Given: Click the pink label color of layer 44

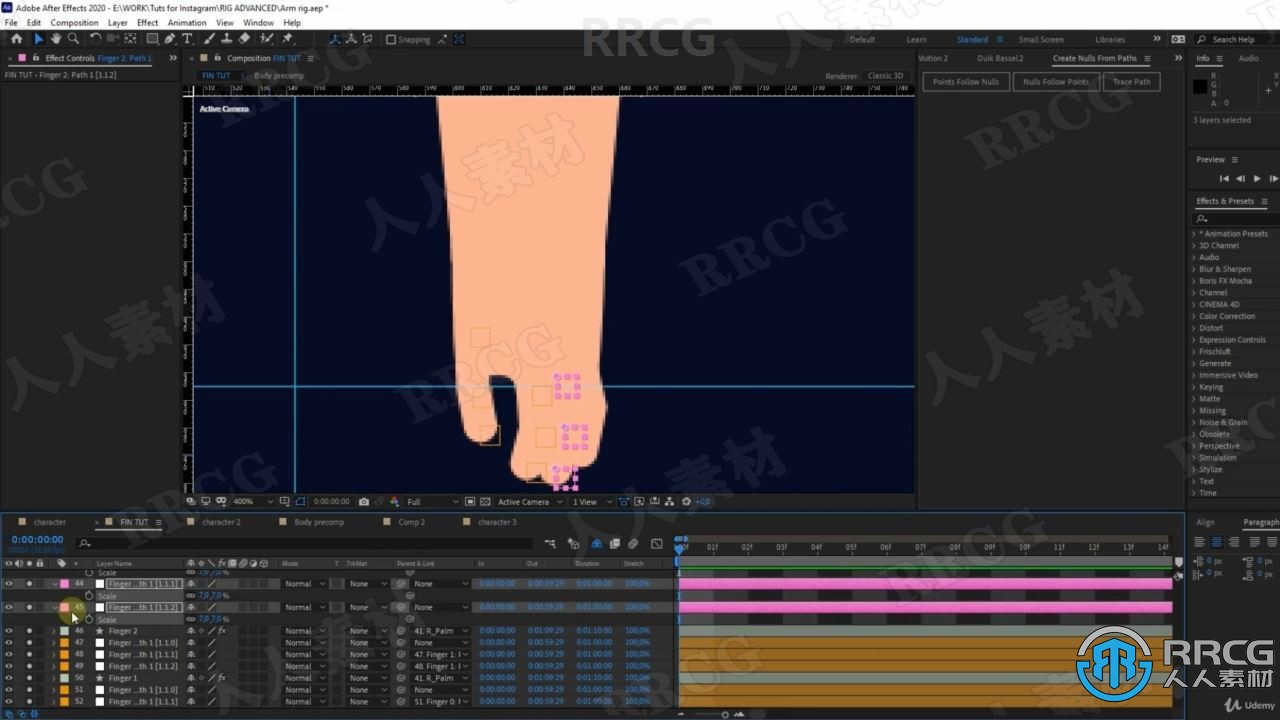Looking at the screenshot, I should point(65,583).
